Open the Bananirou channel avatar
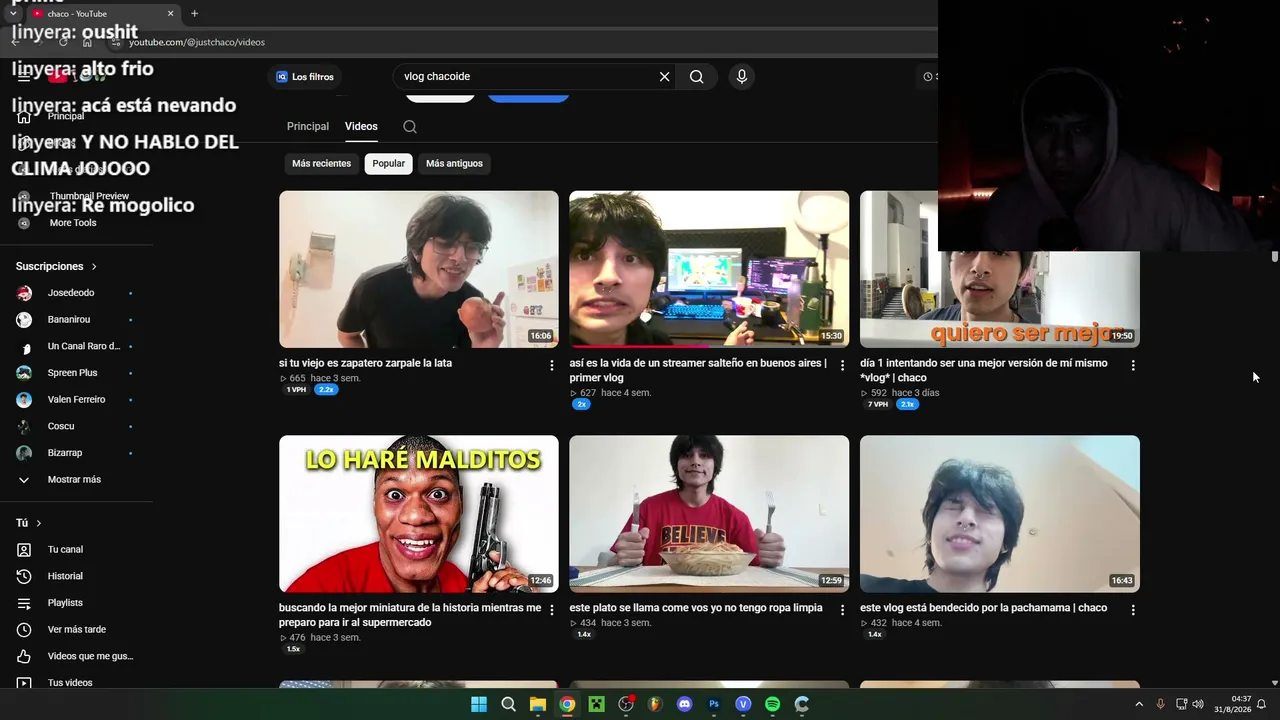The width and height of the screenshot is (1280, 720). pyautogui.click(x=24, y=320)
